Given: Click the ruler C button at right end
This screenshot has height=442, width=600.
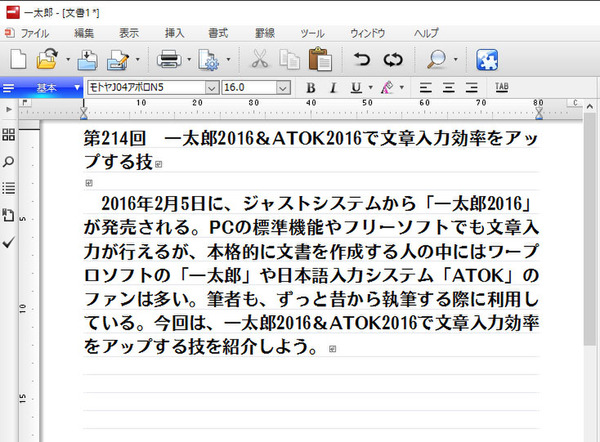Looking at the screenshot, I should (x=575, y=103).
